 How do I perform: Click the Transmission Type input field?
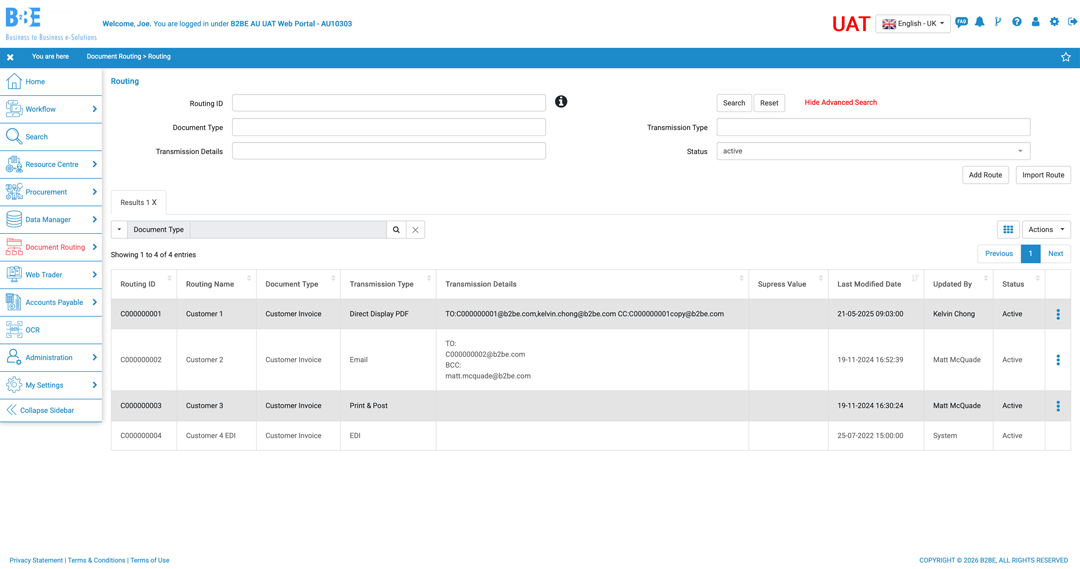(872, 127)
